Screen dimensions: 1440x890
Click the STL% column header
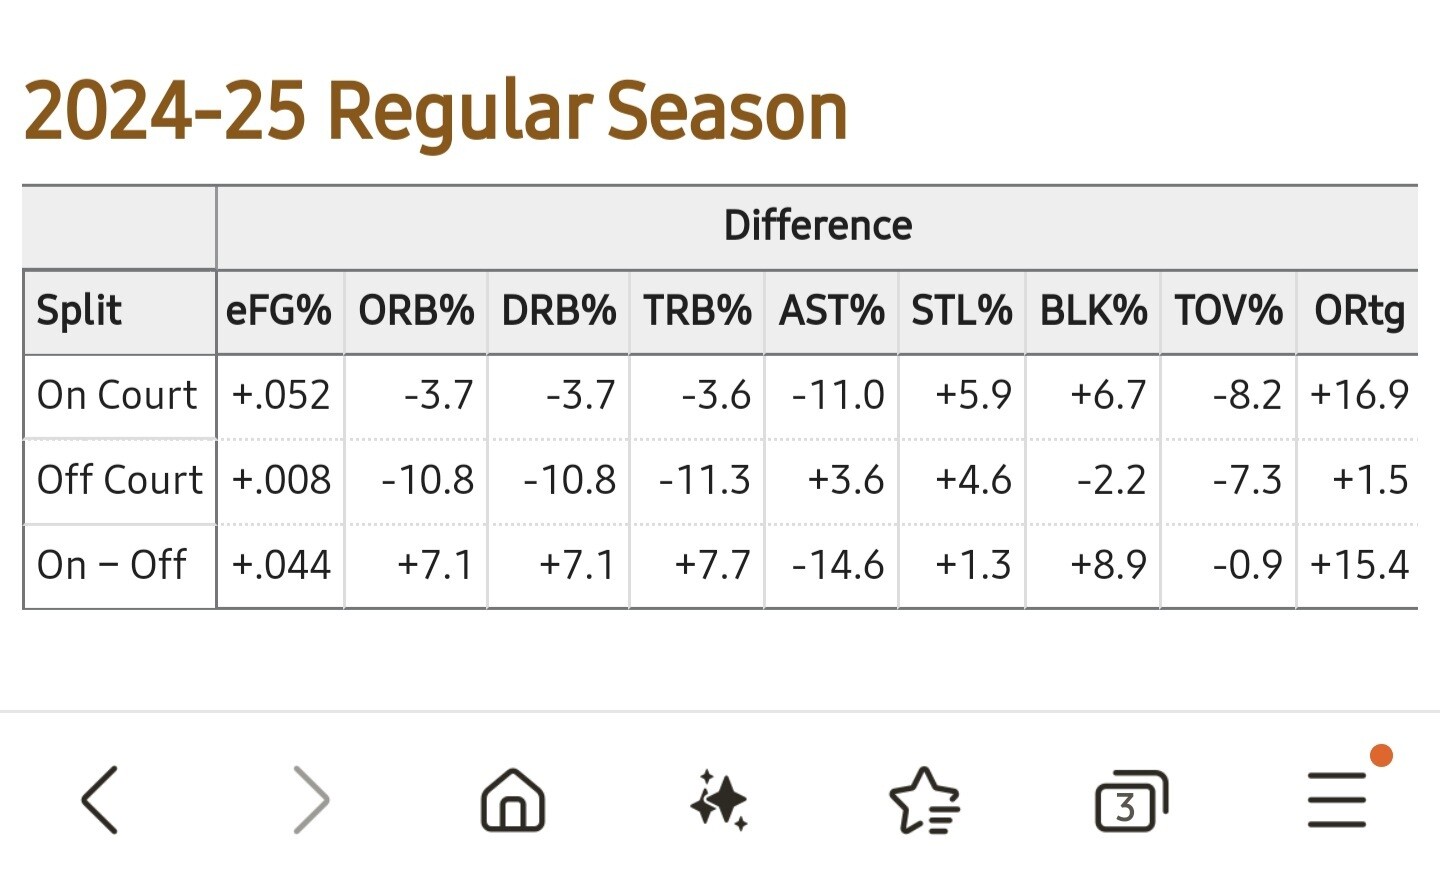[x=961, y=311]
